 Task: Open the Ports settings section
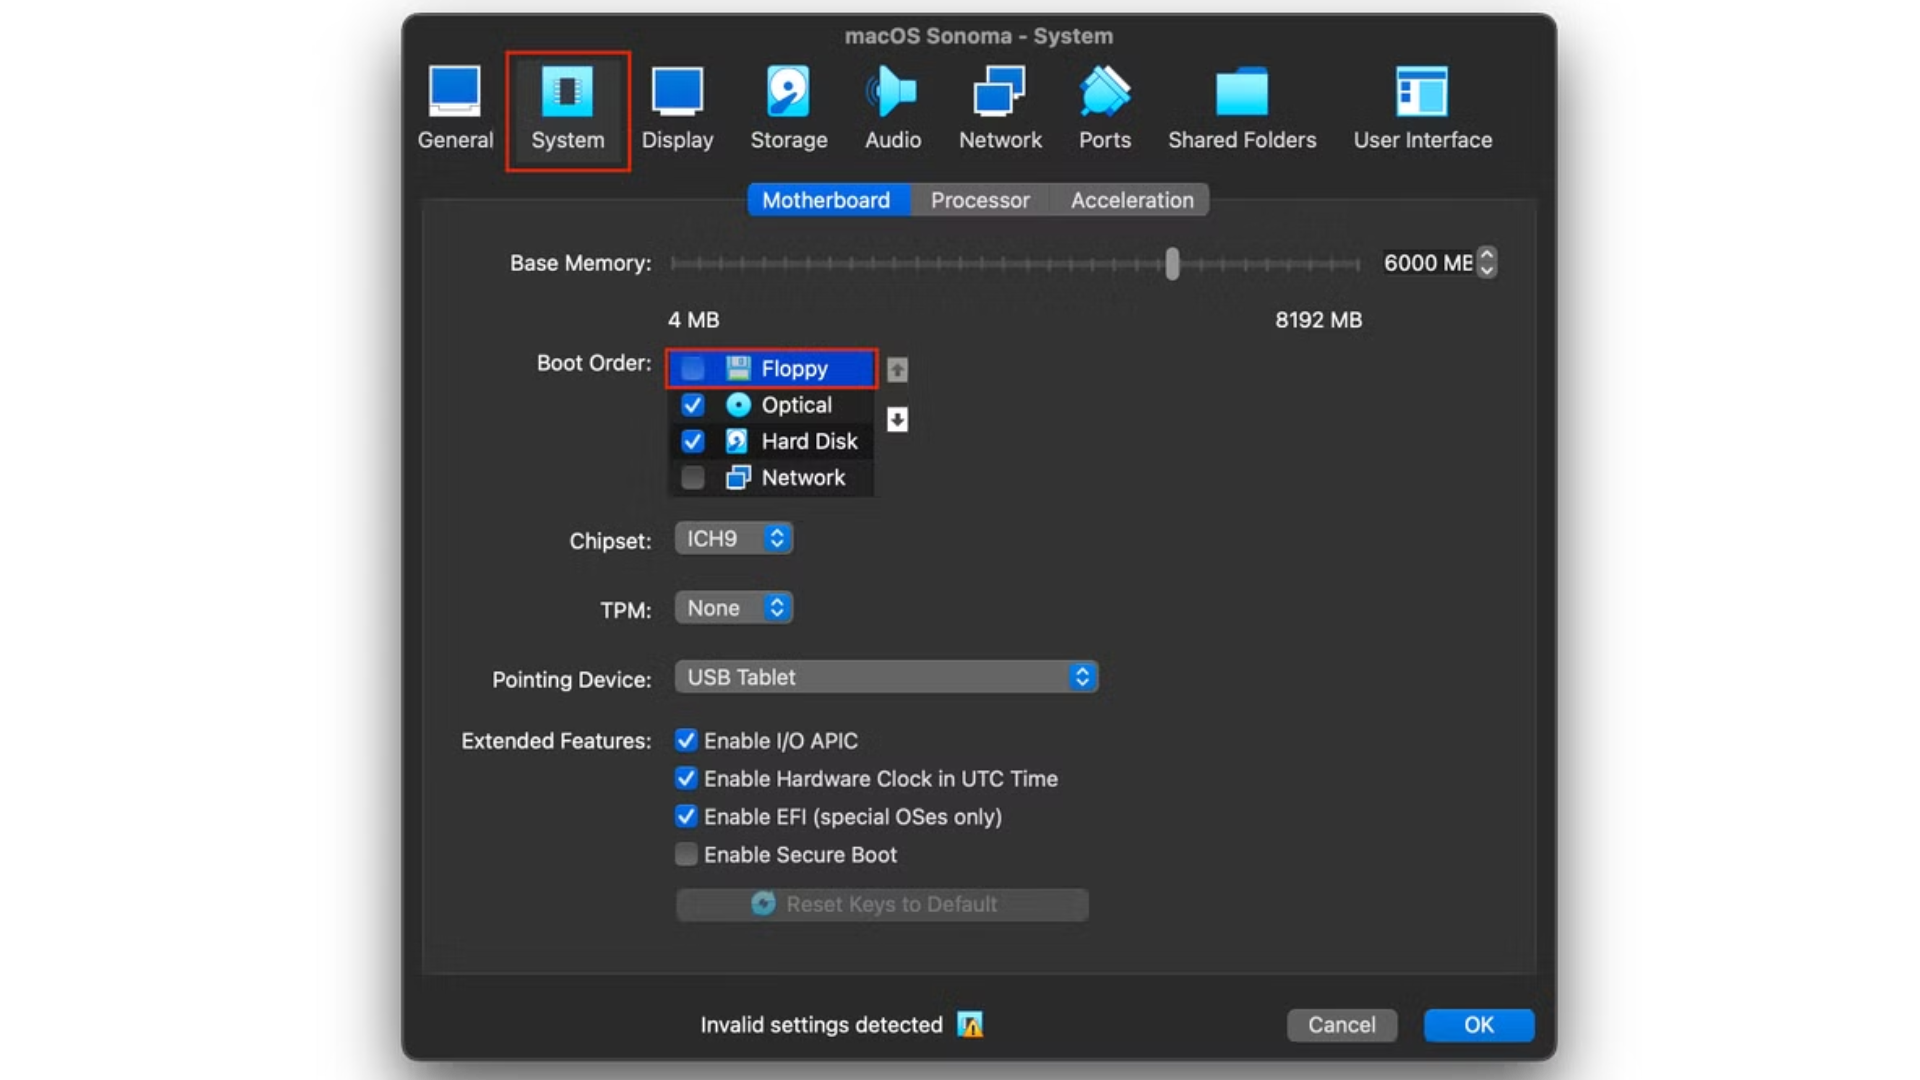click(1104, 108)
